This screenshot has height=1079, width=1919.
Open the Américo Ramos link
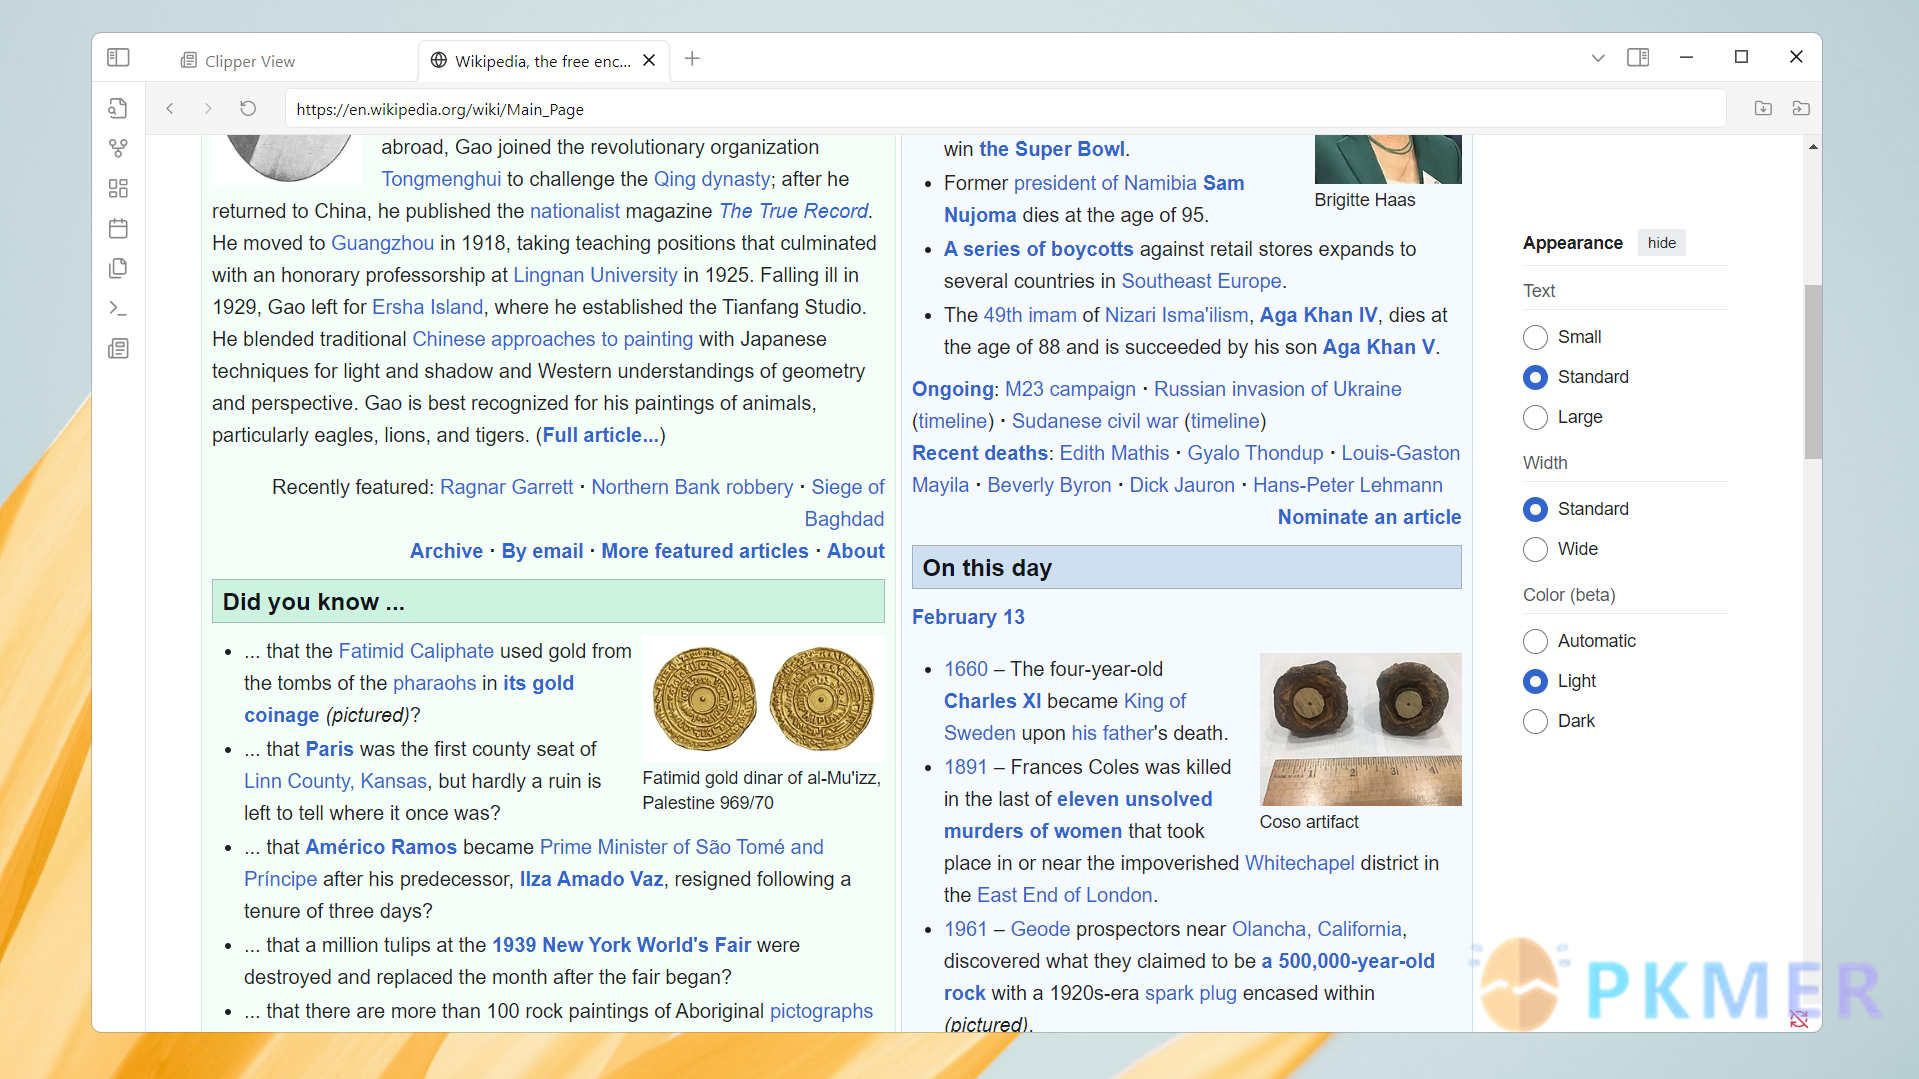pyautogui.click(x=380, y=847)
